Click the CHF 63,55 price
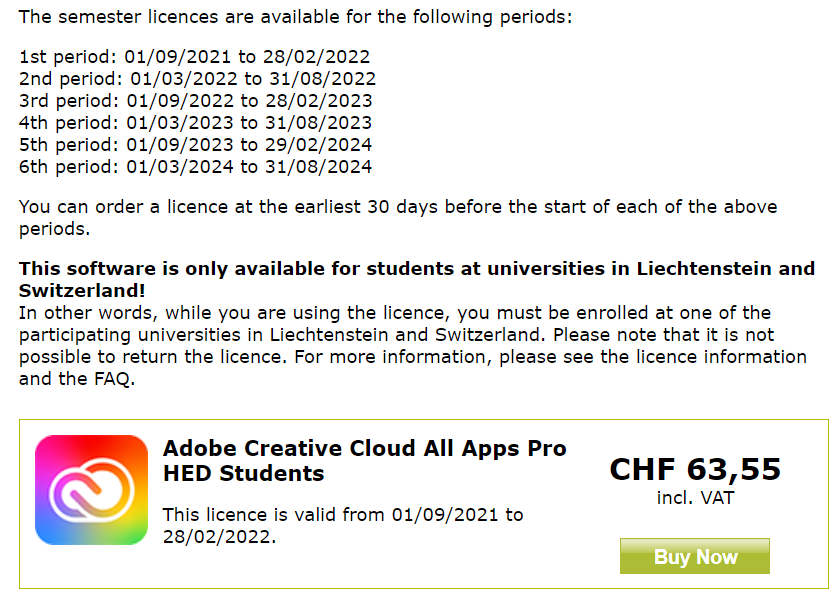Image resolution: width=836 pixels, height=595 pixels. [x=695, y=469]
